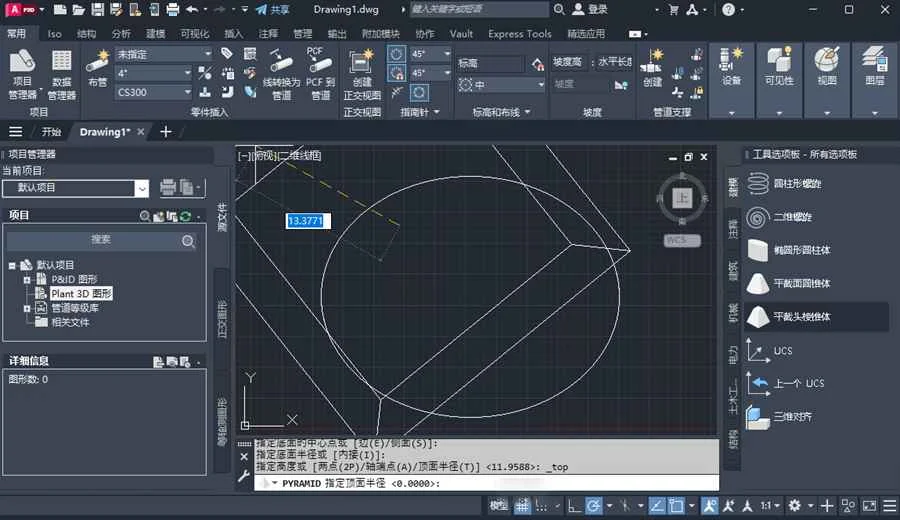Switch to the Start (开始) file tab
Screen dimensions: 900x520
[51, 132]
